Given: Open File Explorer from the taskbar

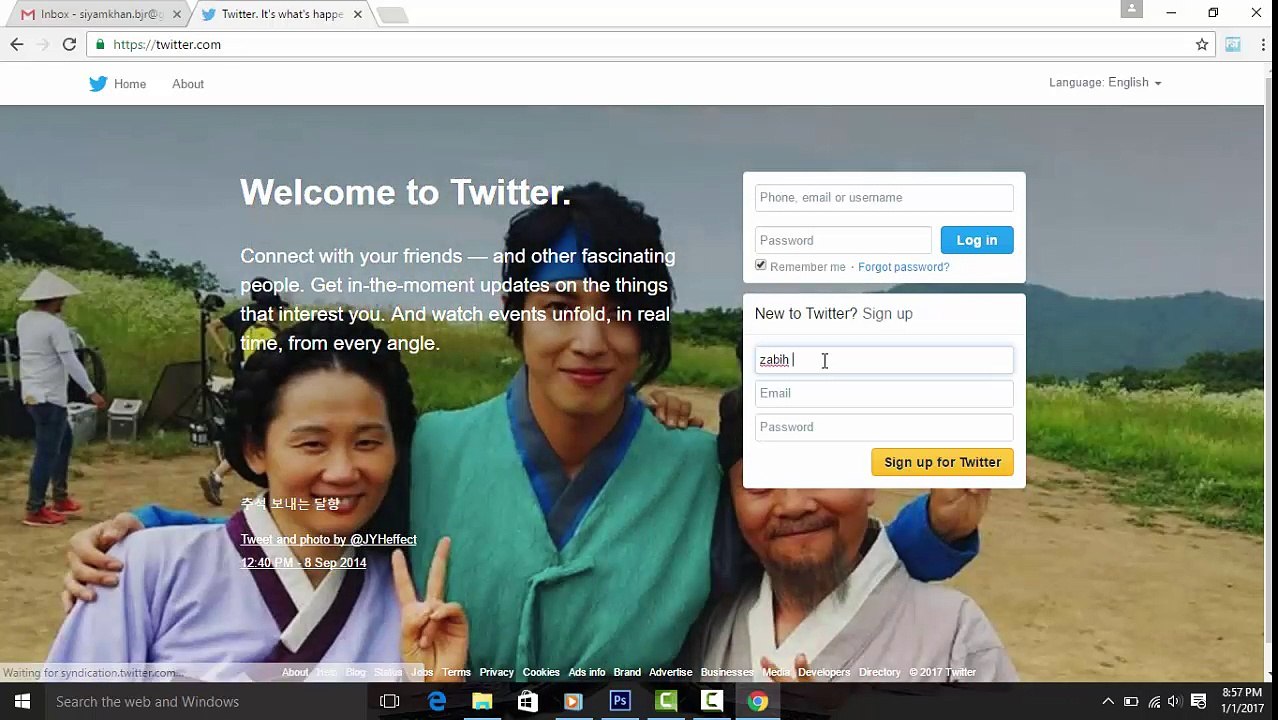Looking at the screenshot, I should click(x=482, y=701).
